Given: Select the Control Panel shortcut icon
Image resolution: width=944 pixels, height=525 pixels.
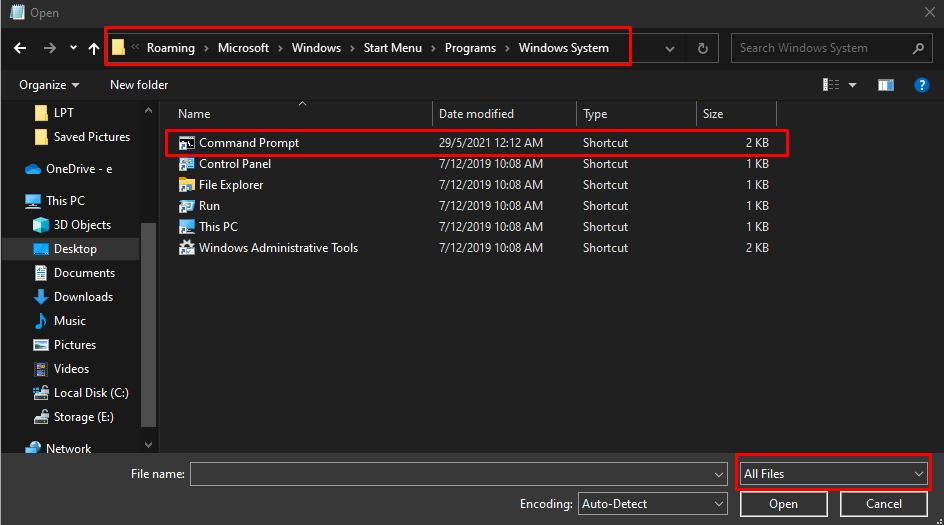Looking at the screenshot, I should 187,164.
